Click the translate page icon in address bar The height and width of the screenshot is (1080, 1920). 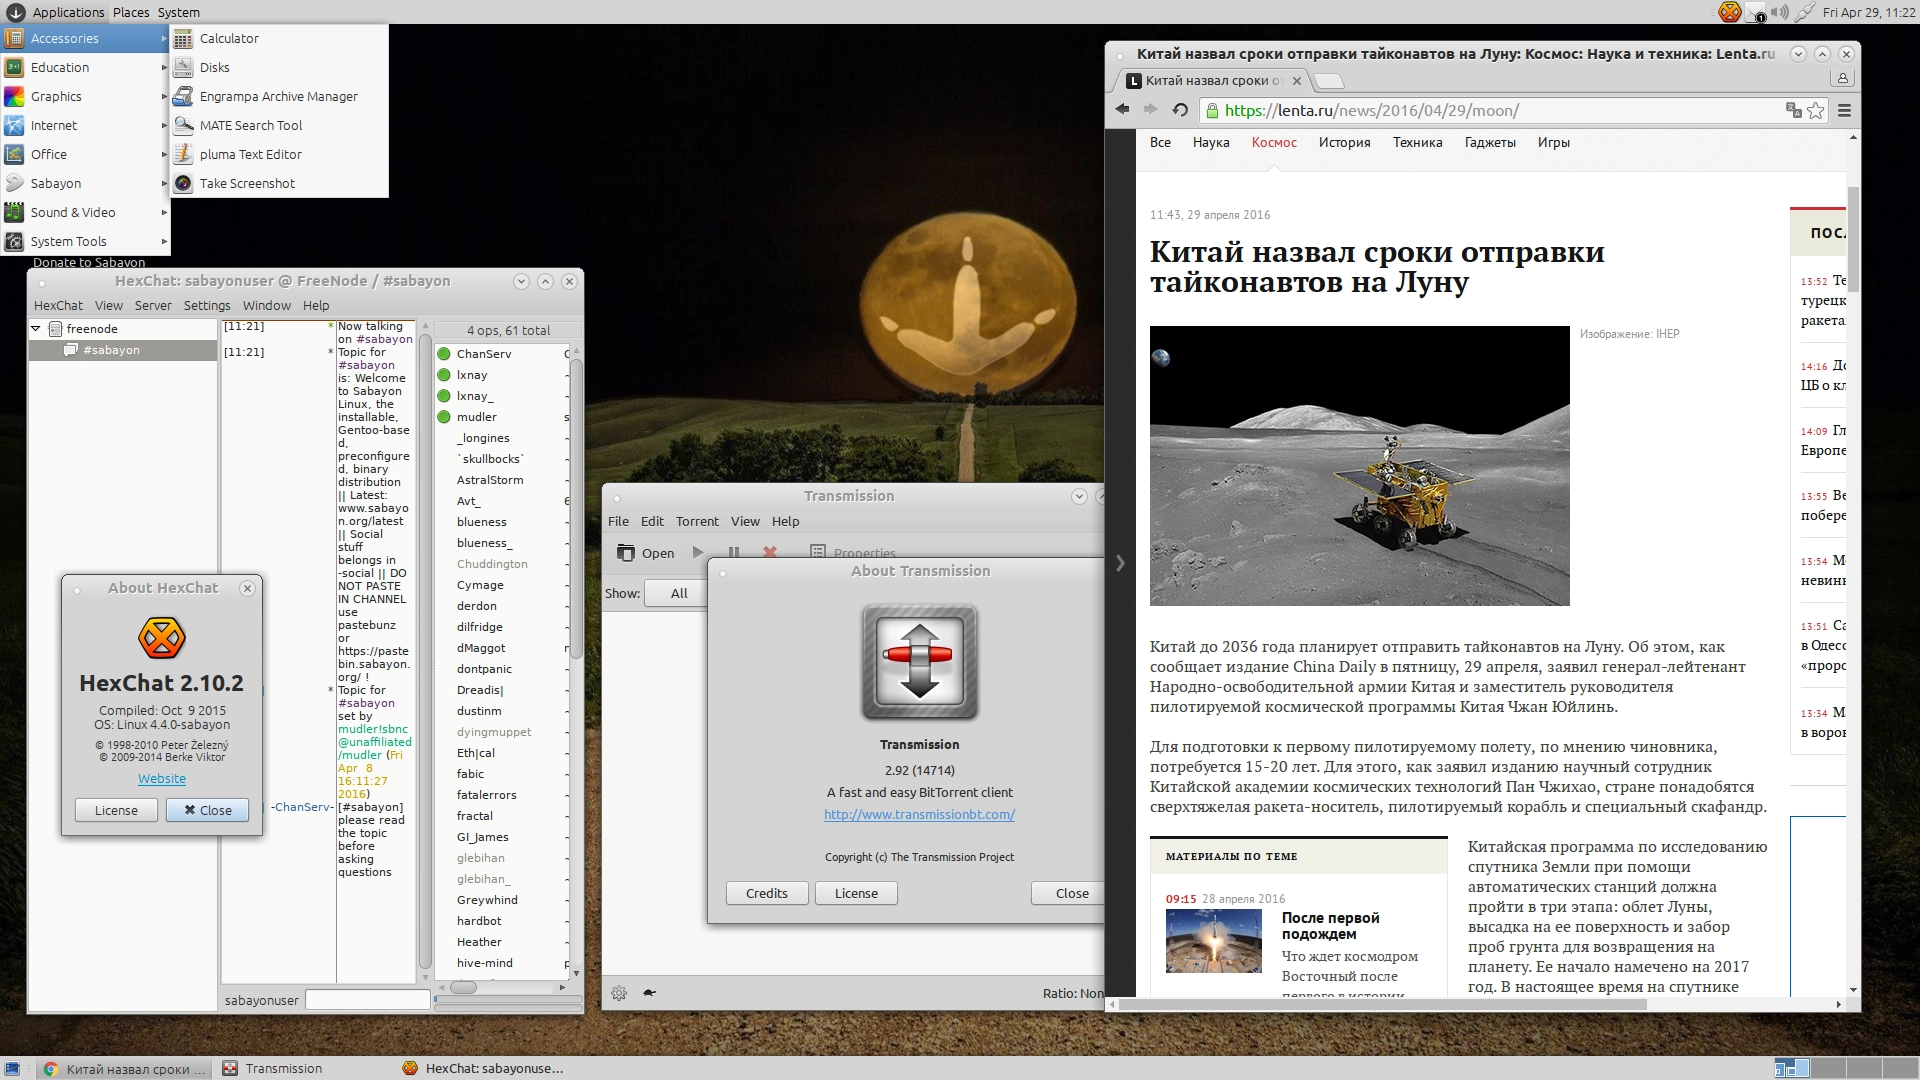pos(1793,110)
